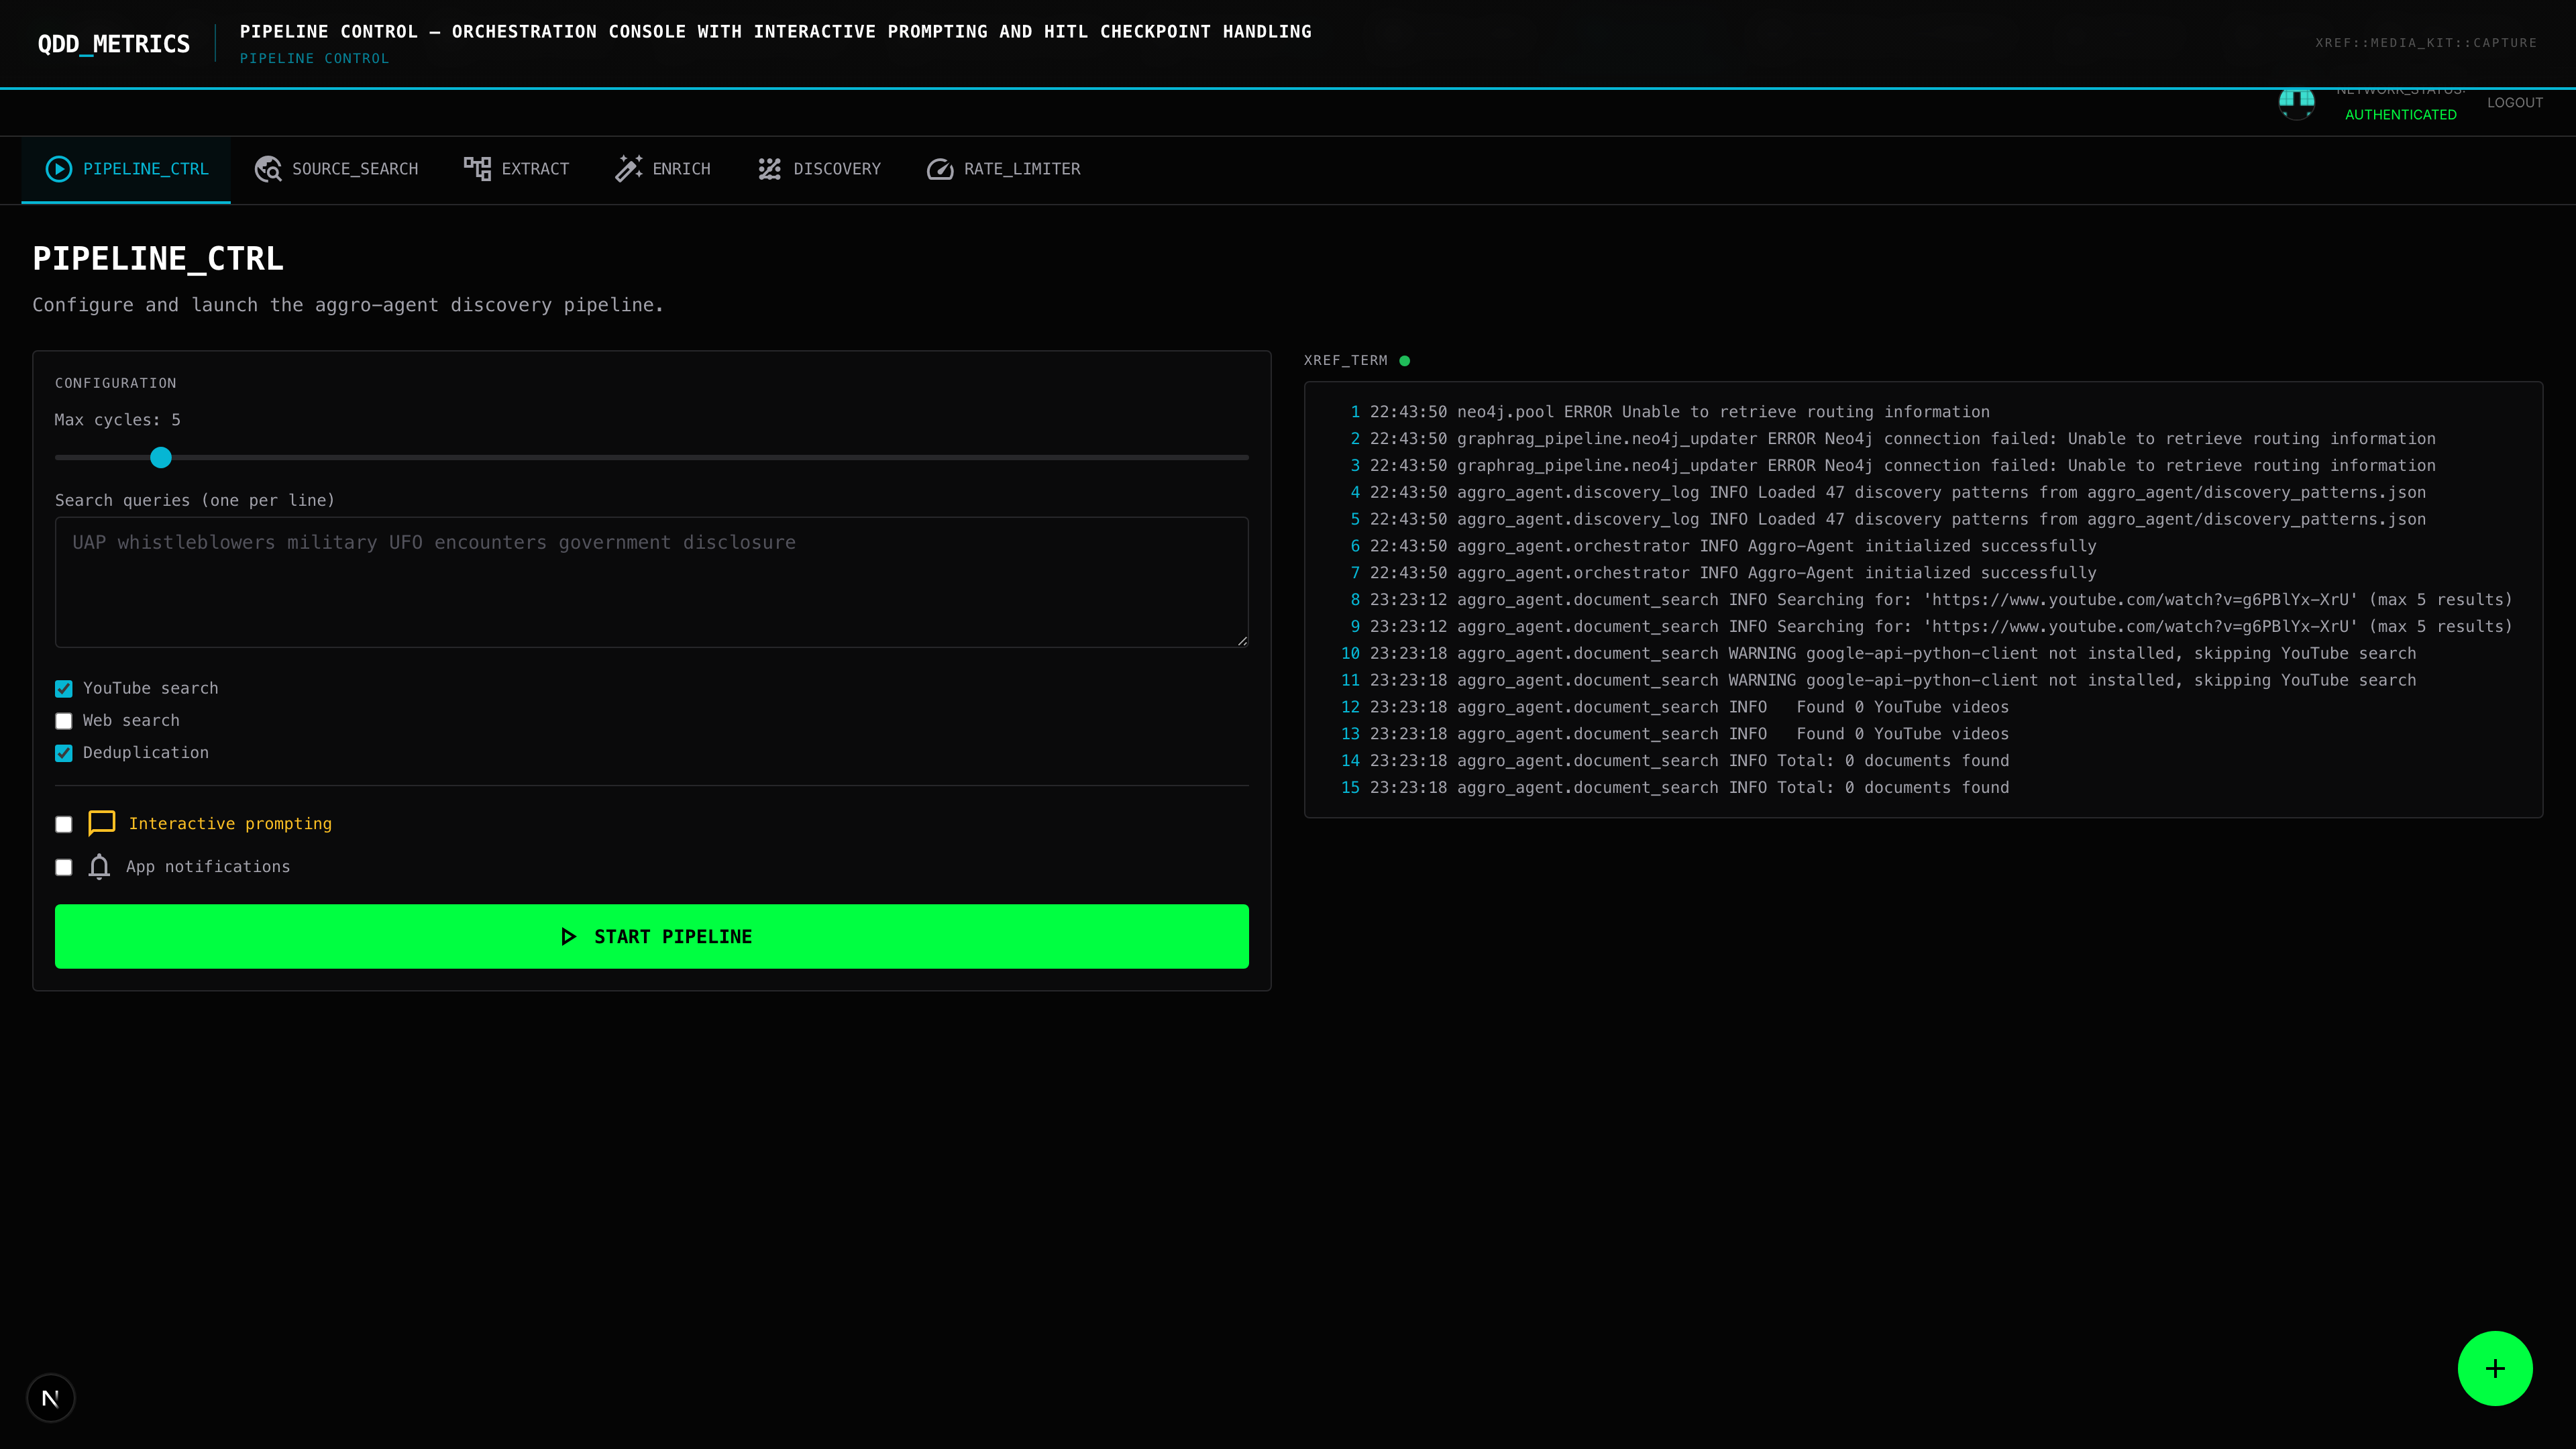2576x1449 pixels.
Task: Click the Interactive prompting chat bubble icon
Action: pos(102,823)
